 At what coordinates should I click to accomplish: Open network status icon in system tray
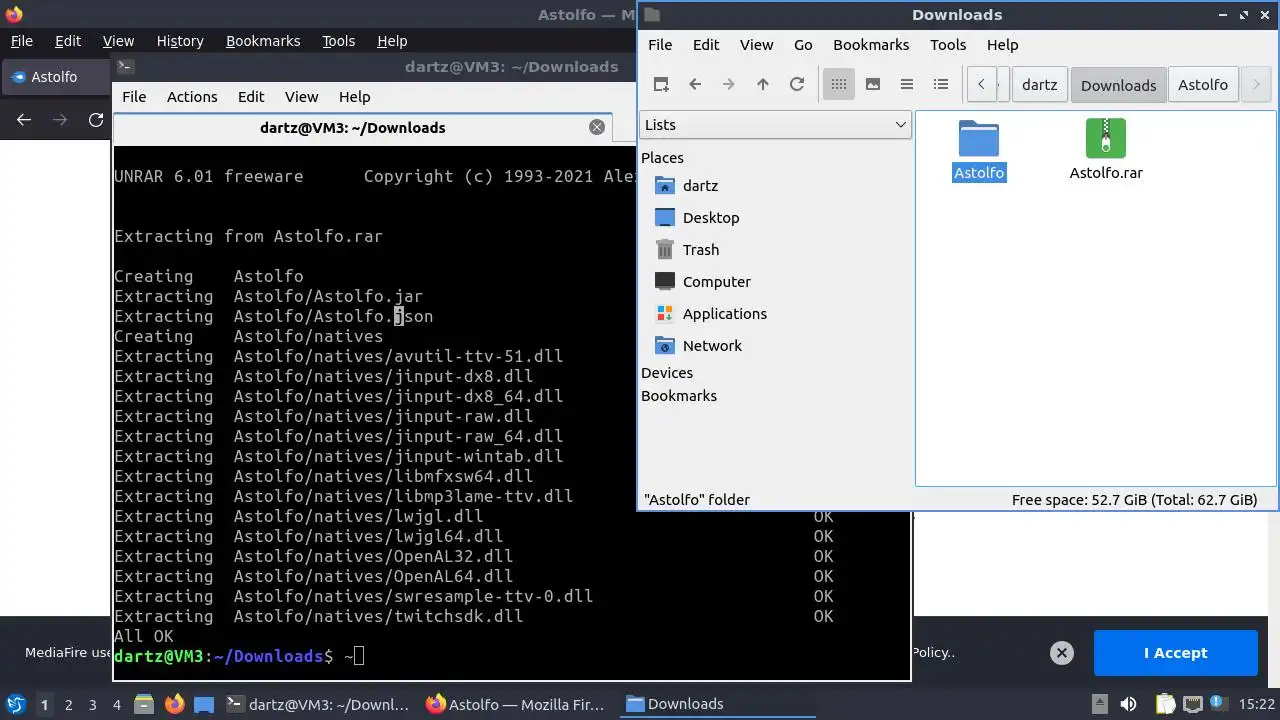tap(1192, 704)
